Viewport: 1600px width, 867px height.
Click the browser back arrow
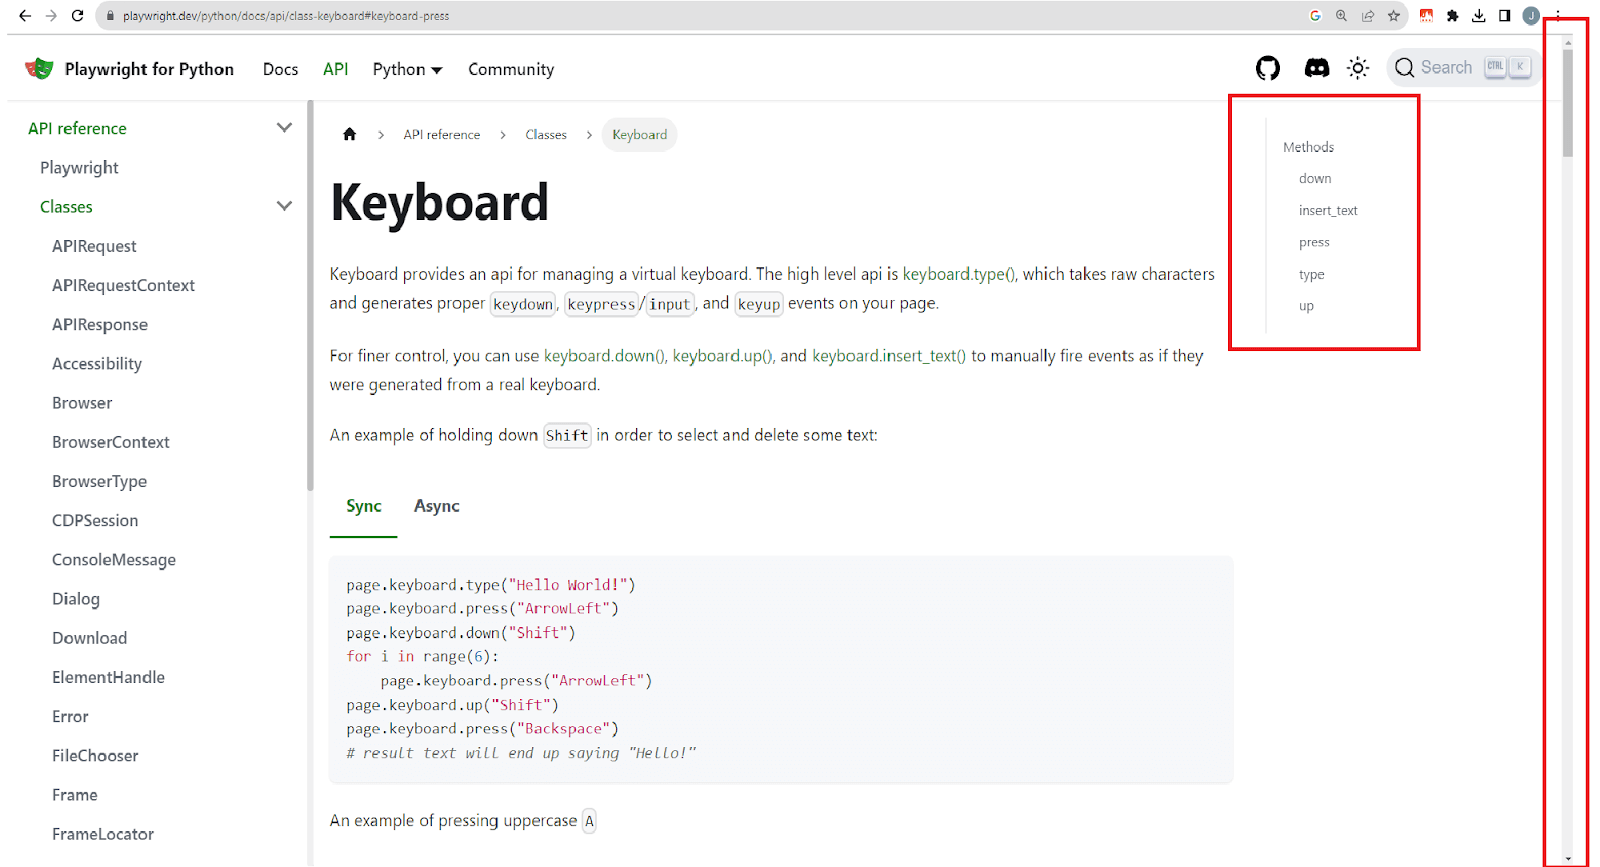point(25,16)
